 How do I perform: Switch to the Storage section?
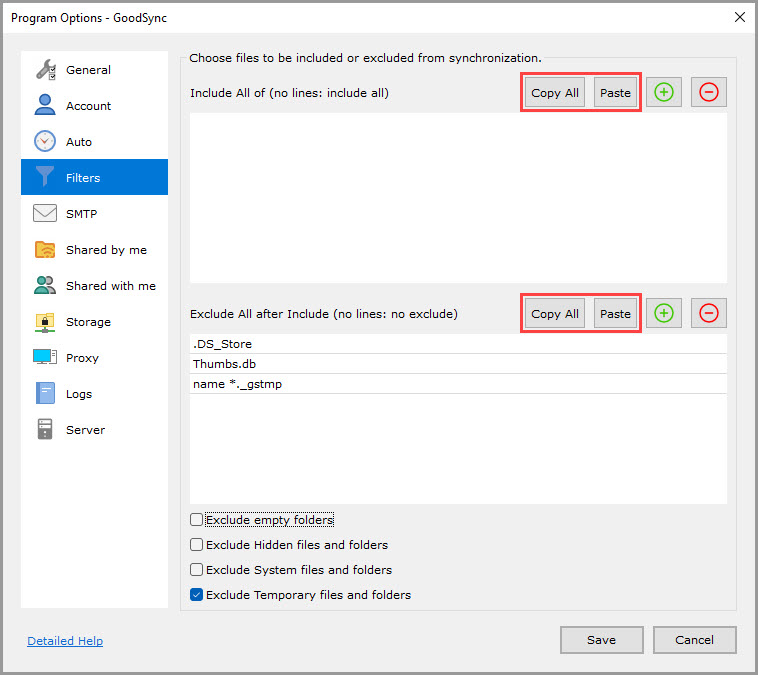[94, 322]
